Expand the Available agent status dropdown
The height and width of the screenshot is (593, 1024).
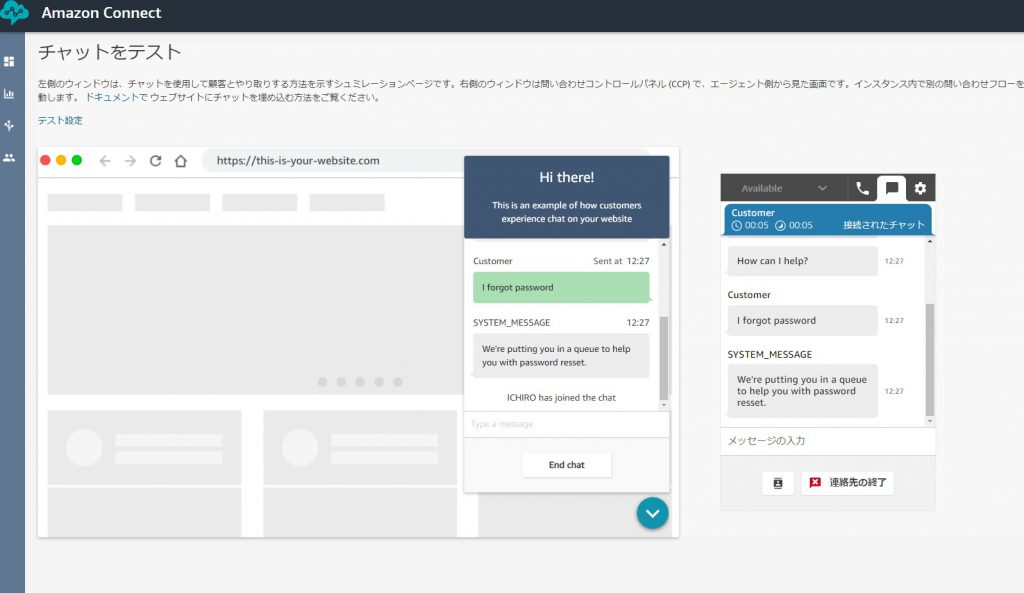[x=784, y=188]
